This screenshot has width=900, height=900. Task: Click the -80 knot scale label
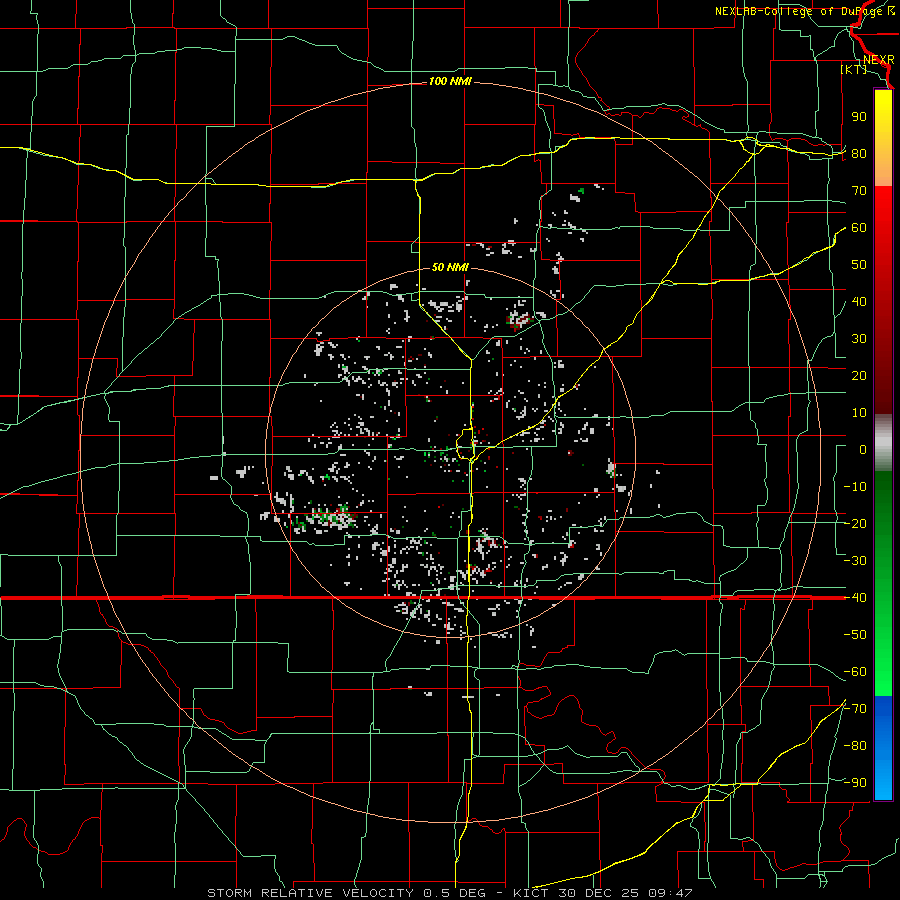pos(855,746)
